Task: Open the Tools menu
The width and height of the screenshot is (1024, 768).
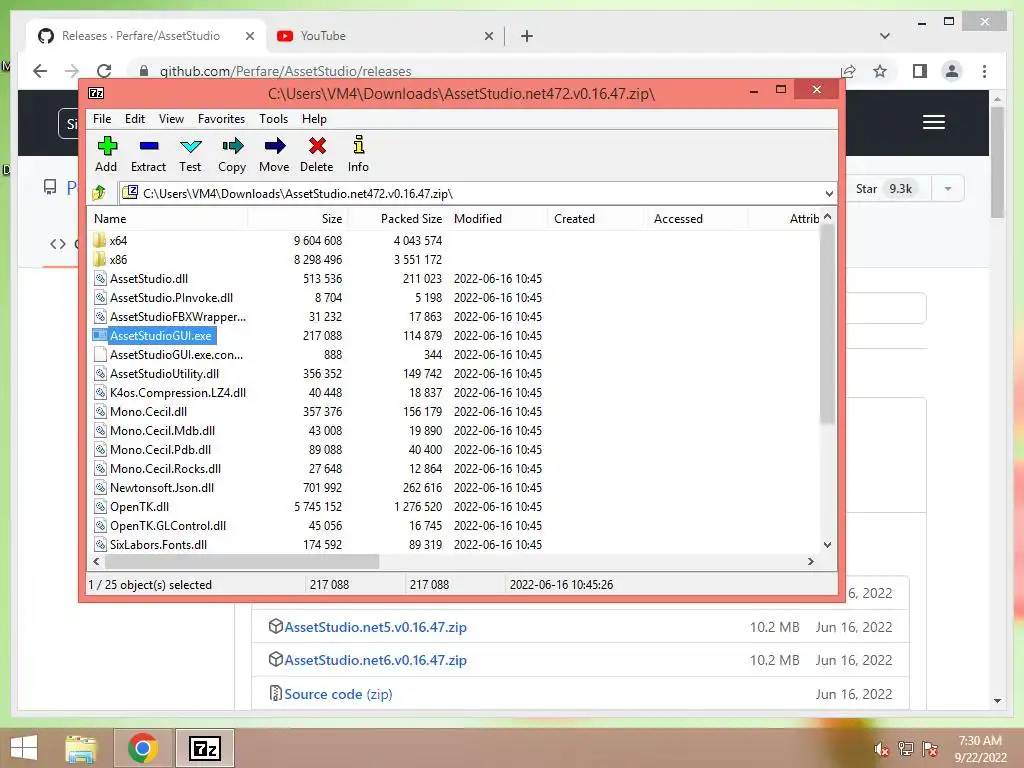Action: (x=273, y=119)
